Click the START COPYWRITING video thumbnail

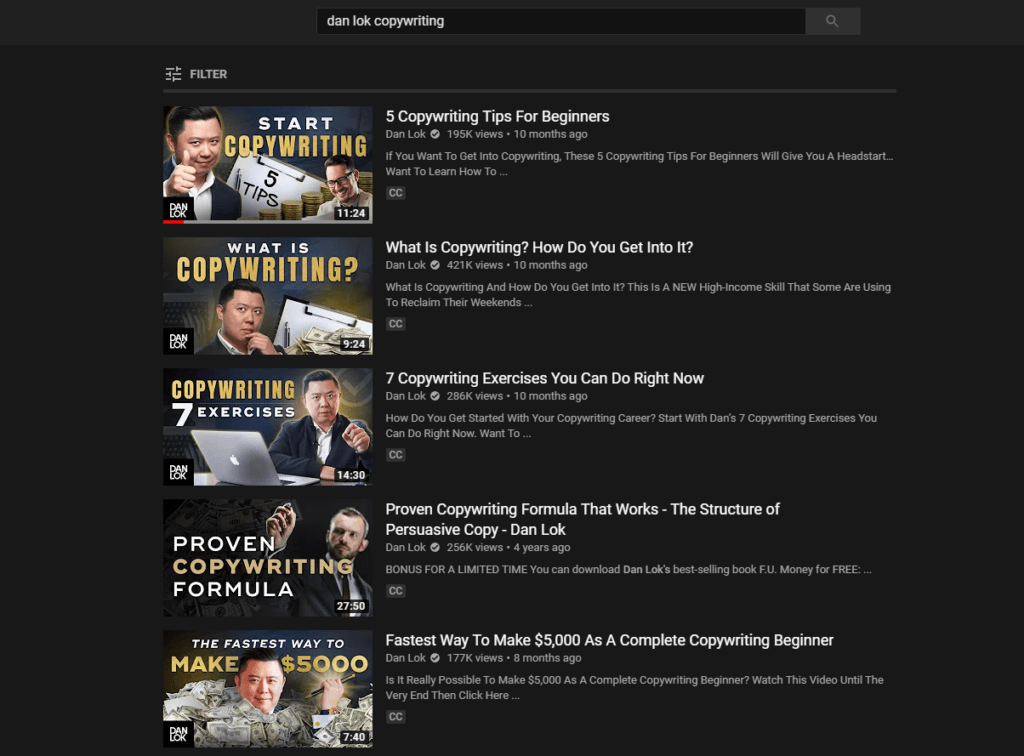tap(267, 164)
